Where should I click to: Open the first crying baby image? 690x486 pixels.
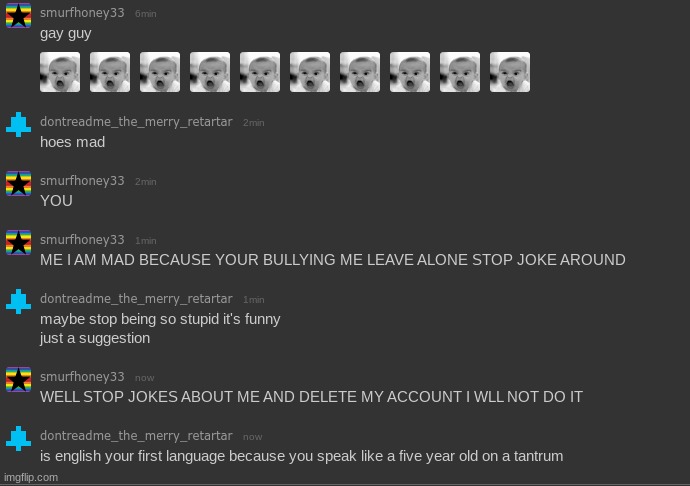point(60,72)
